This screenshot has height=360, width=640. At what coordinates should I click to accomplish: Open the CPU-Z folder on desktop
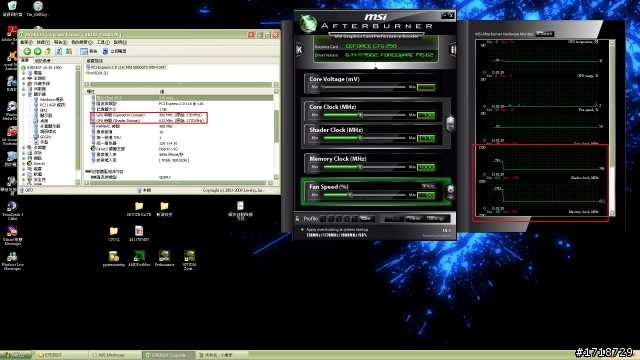pyautogui.click(x=114, y=234)
